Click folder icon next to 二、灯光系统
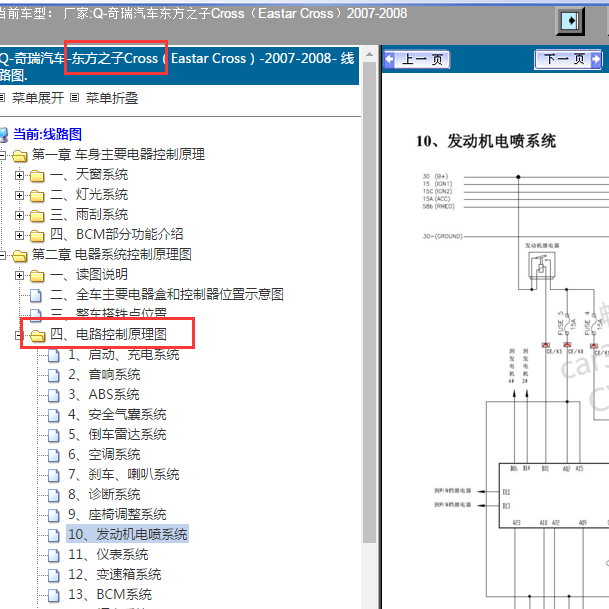 [37, 195]
